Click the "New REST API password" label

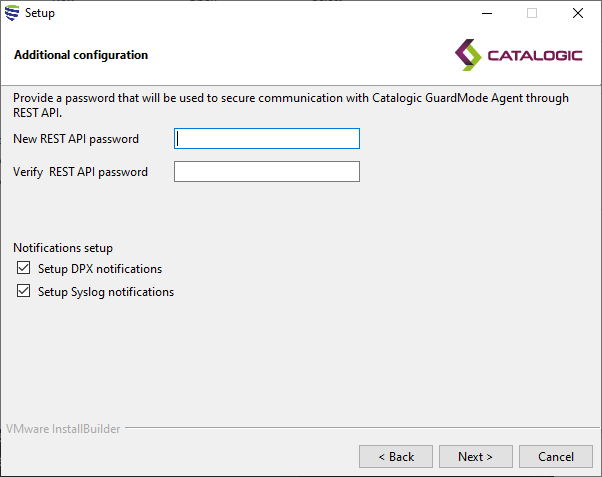click(x=76, y=139)
